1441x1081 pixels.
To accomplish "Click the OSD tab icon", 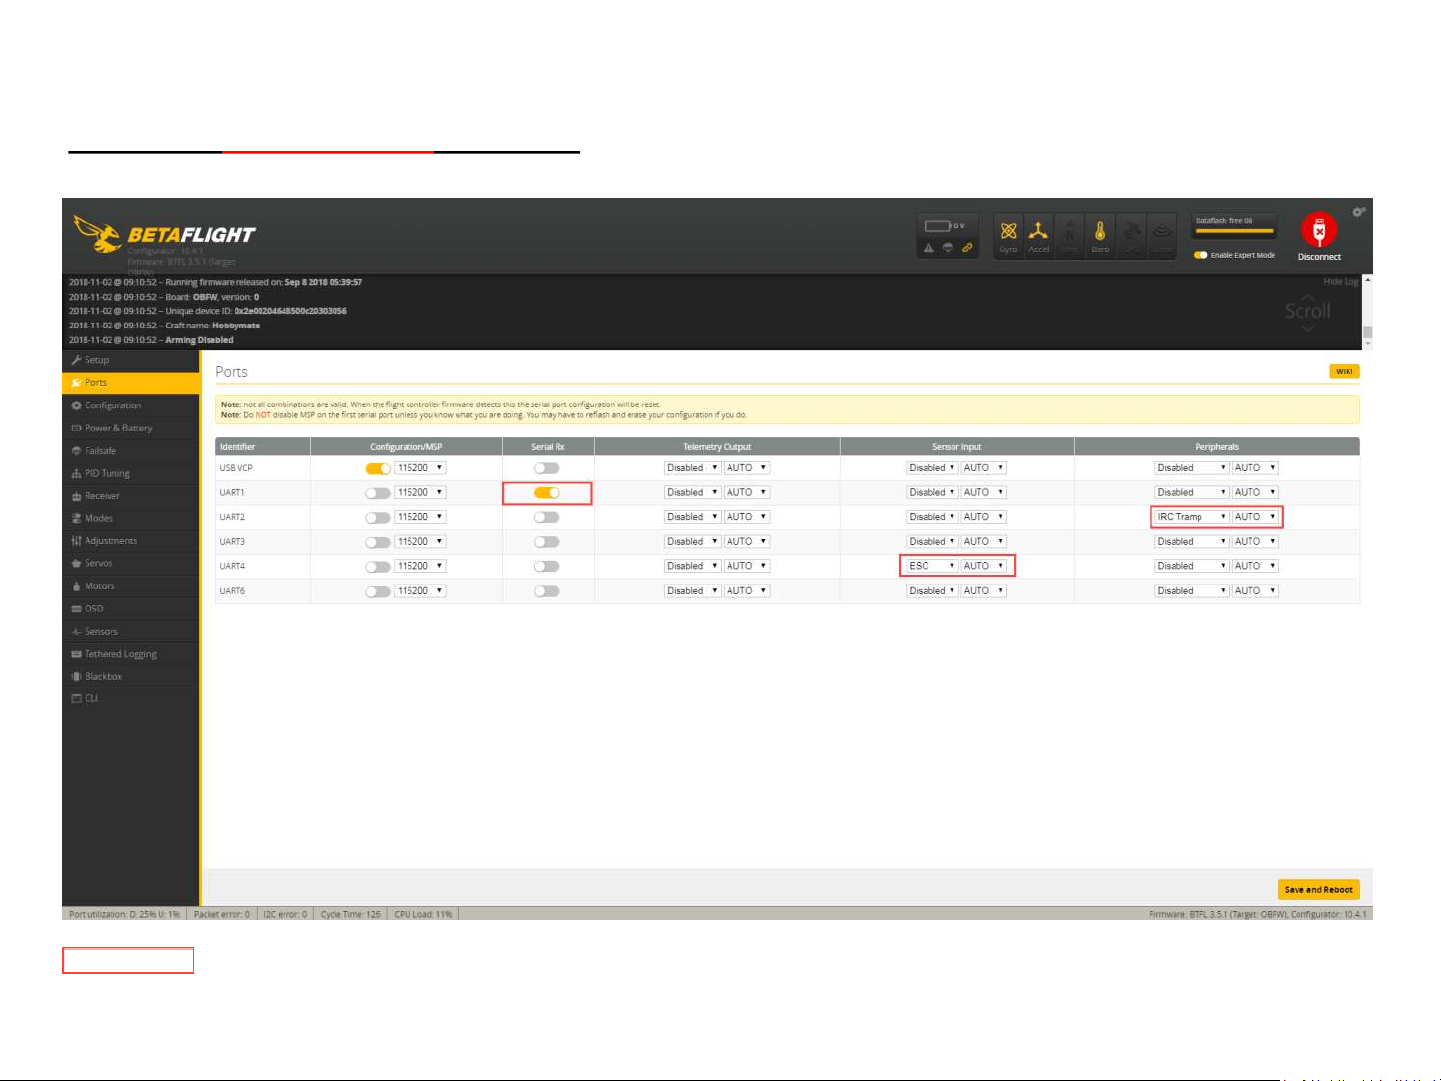I will (x=76, y=608).
